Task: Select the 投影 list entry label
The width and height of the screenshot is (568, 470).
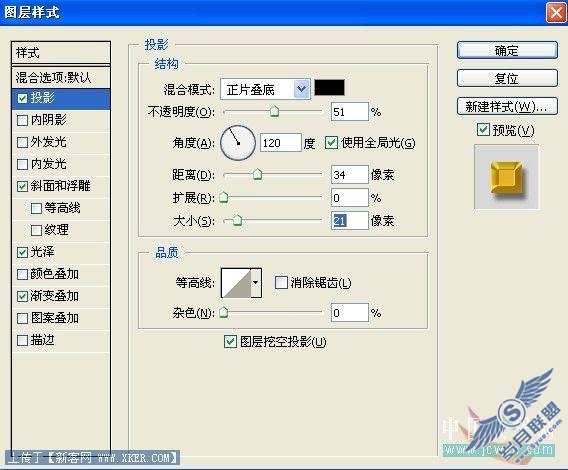Action: tap(42, 98)
